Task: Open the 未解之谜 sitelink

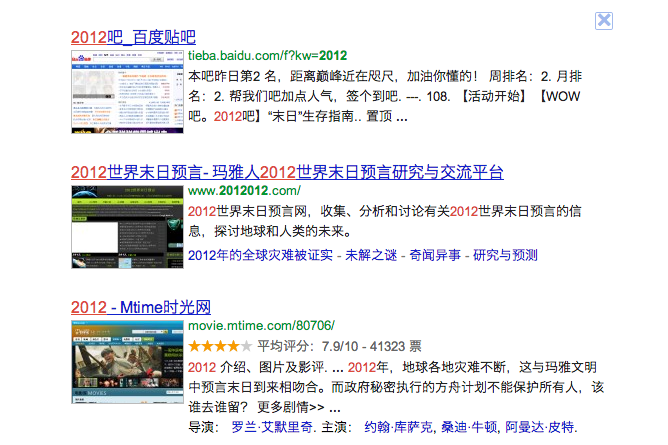Action: pyautogui.click(x=370, y=255)
